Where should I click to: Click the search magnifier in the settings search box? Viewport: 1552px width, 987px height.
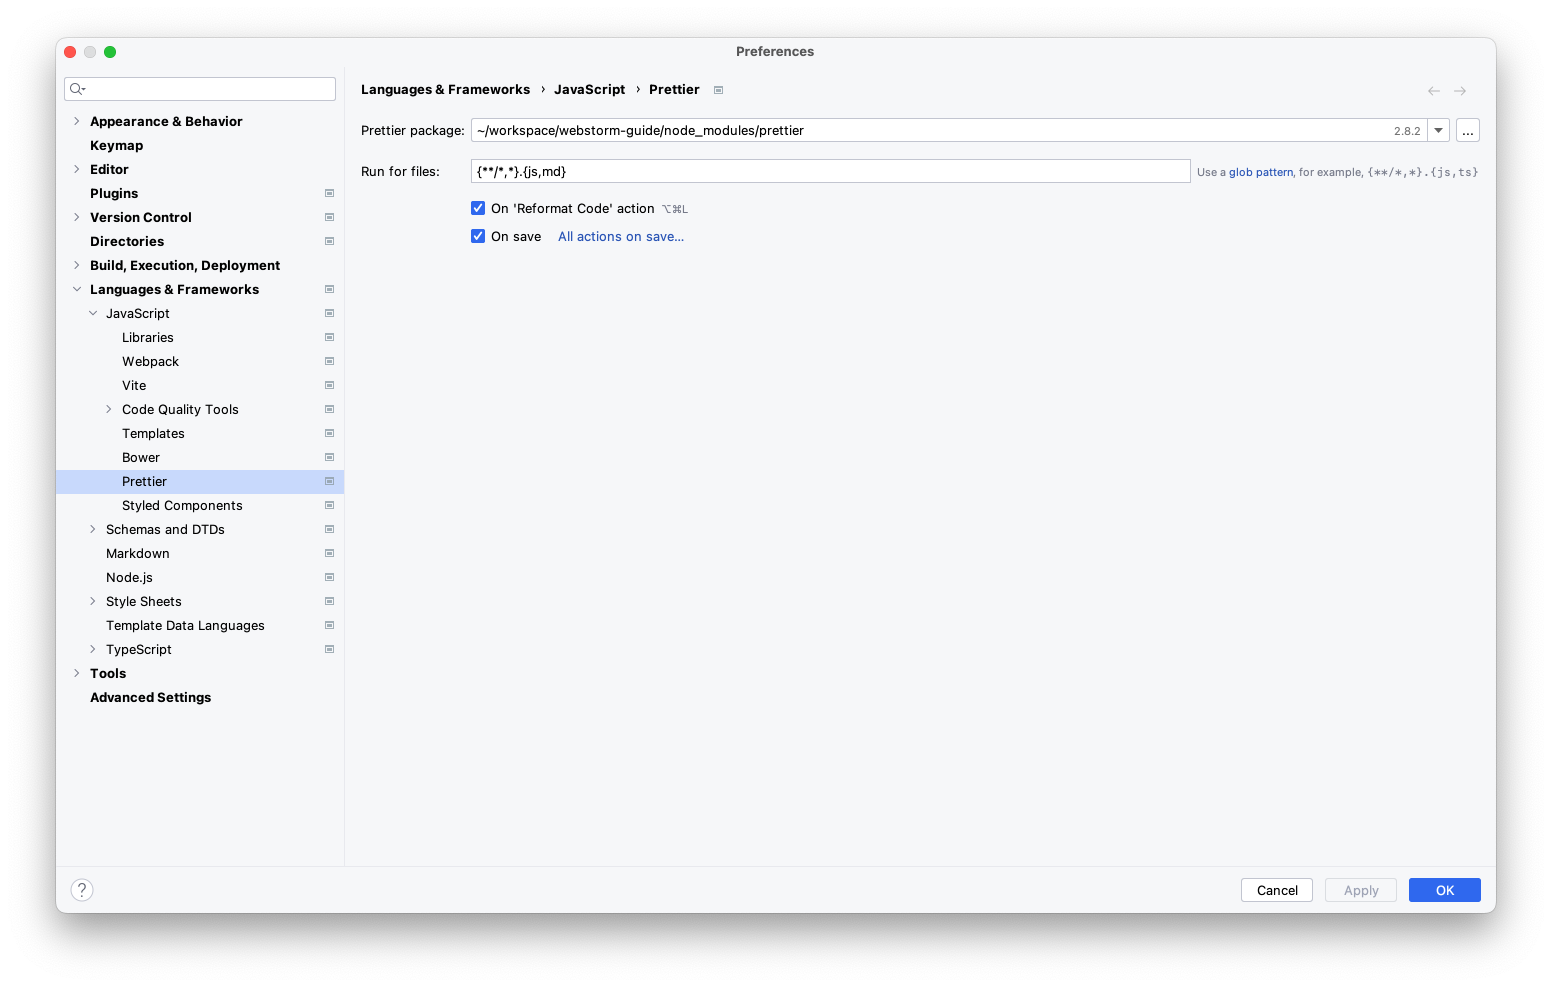[x=77, y=88]
